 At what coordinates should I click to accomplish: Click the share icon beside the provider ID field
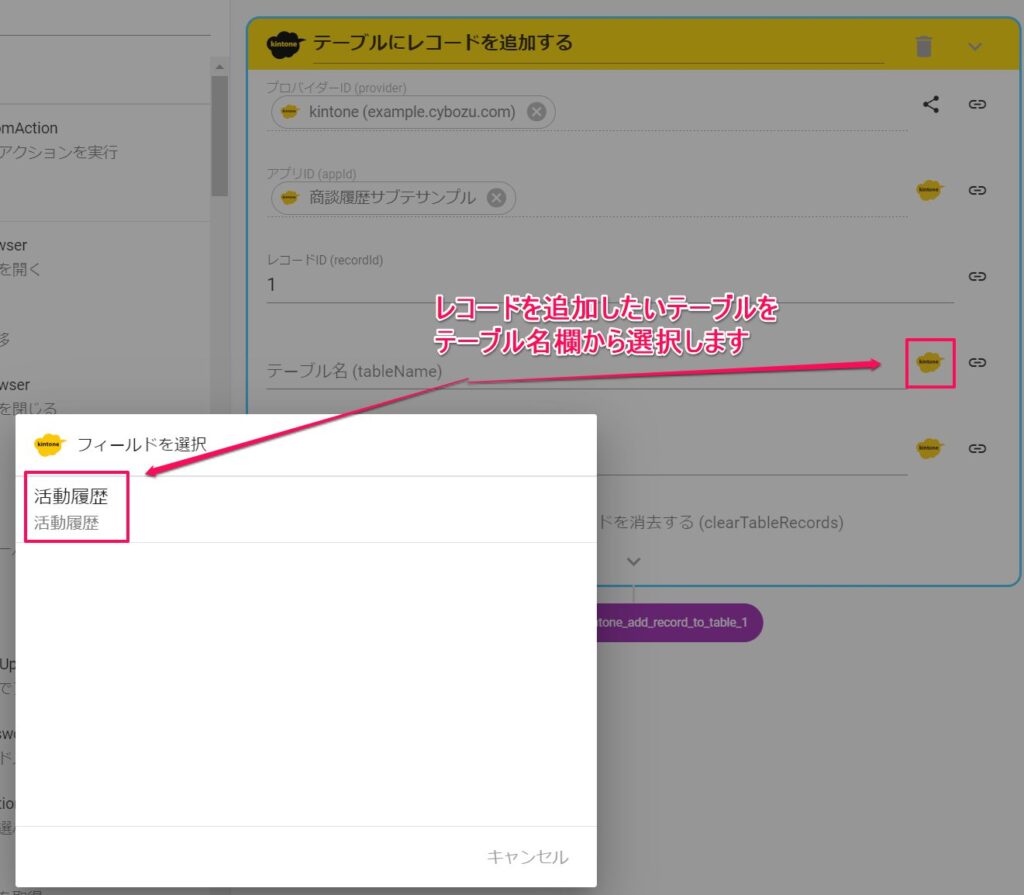[x=931, y=103]
